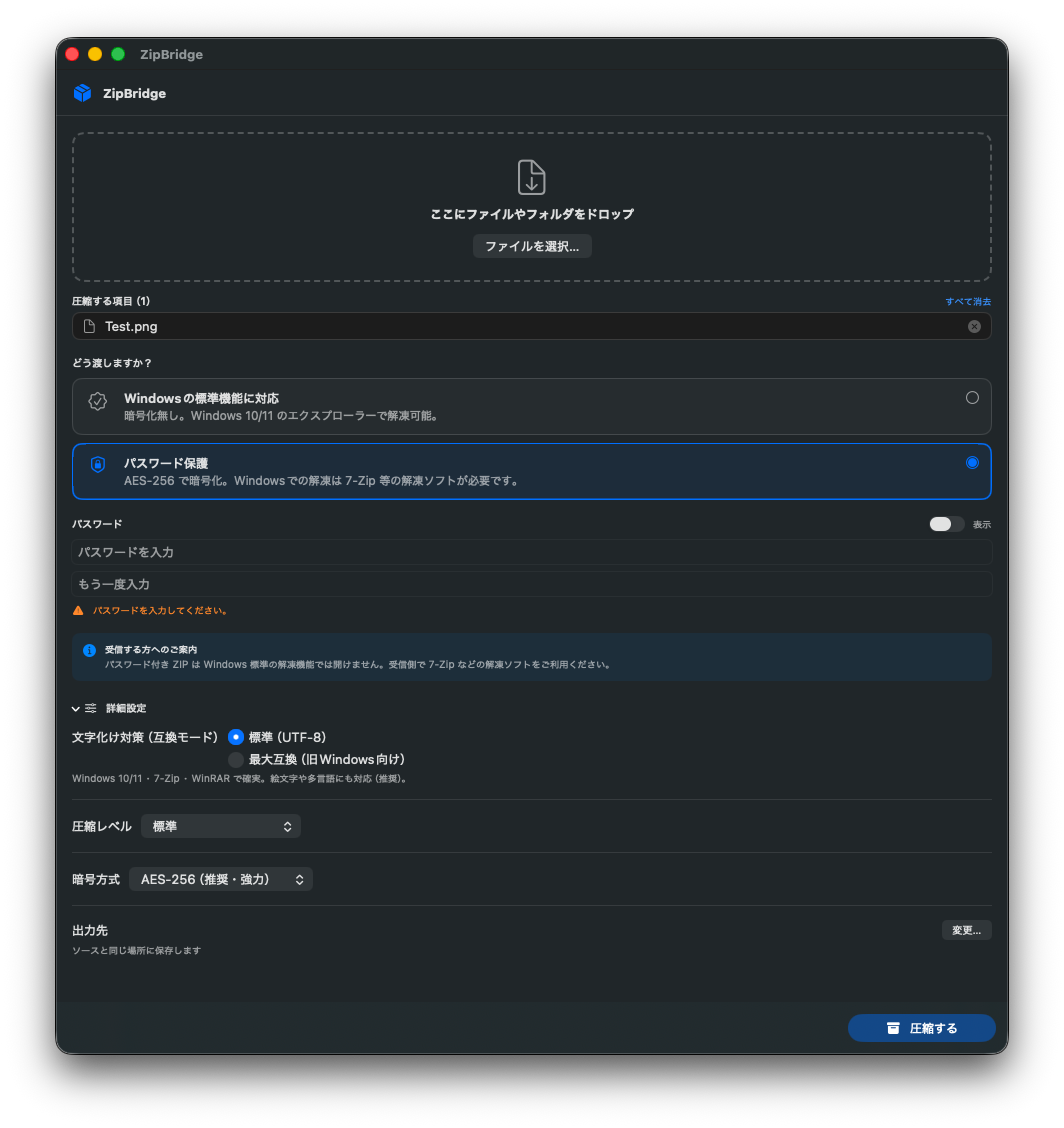Image resolution: width=1064 pixels, height=1128 pixels.
Task: Click the green full-screen window button
Action: (x=118, y=54)
